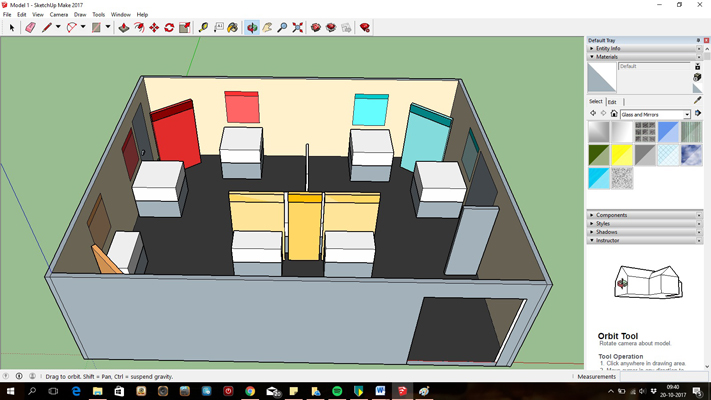The height and width of the screenshot is (400, 711).
Task: Click the current material preview thumbnail
Action: [x=602, y=78]
